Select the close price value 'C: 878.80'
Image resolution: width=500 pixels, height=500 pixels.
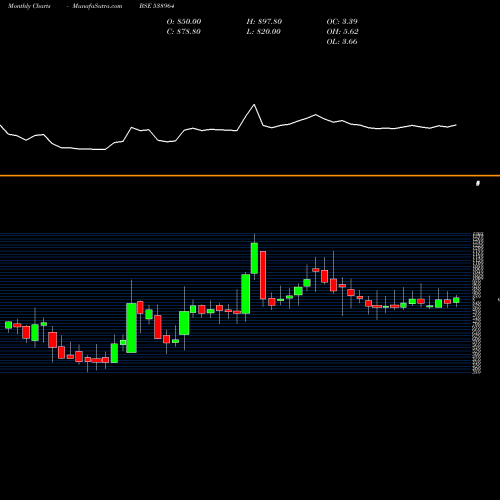point(184,32)
